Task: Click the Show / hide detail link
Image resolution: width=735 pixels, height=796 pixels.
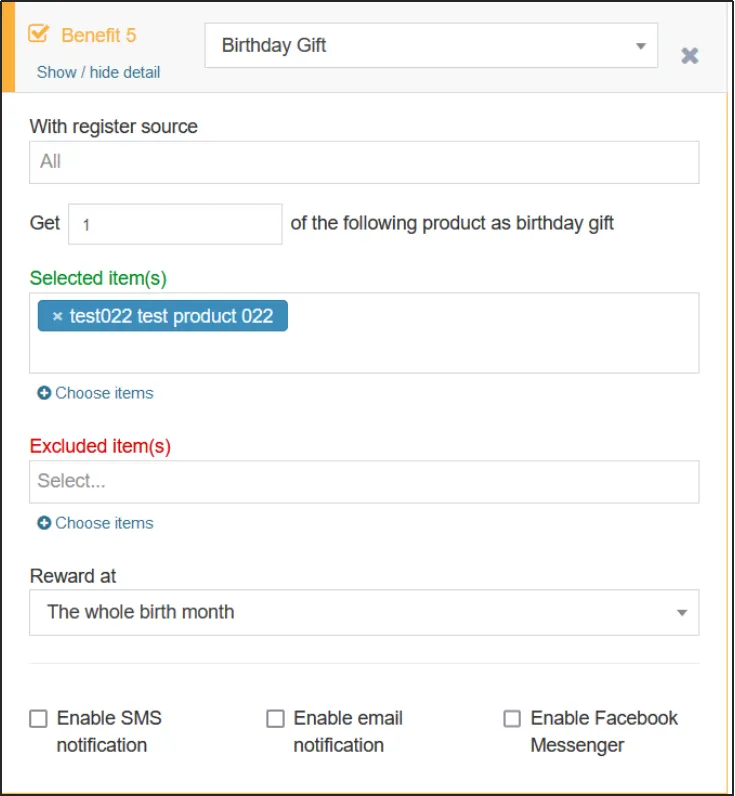Action: pyautogui.click(x=98, y=72)
